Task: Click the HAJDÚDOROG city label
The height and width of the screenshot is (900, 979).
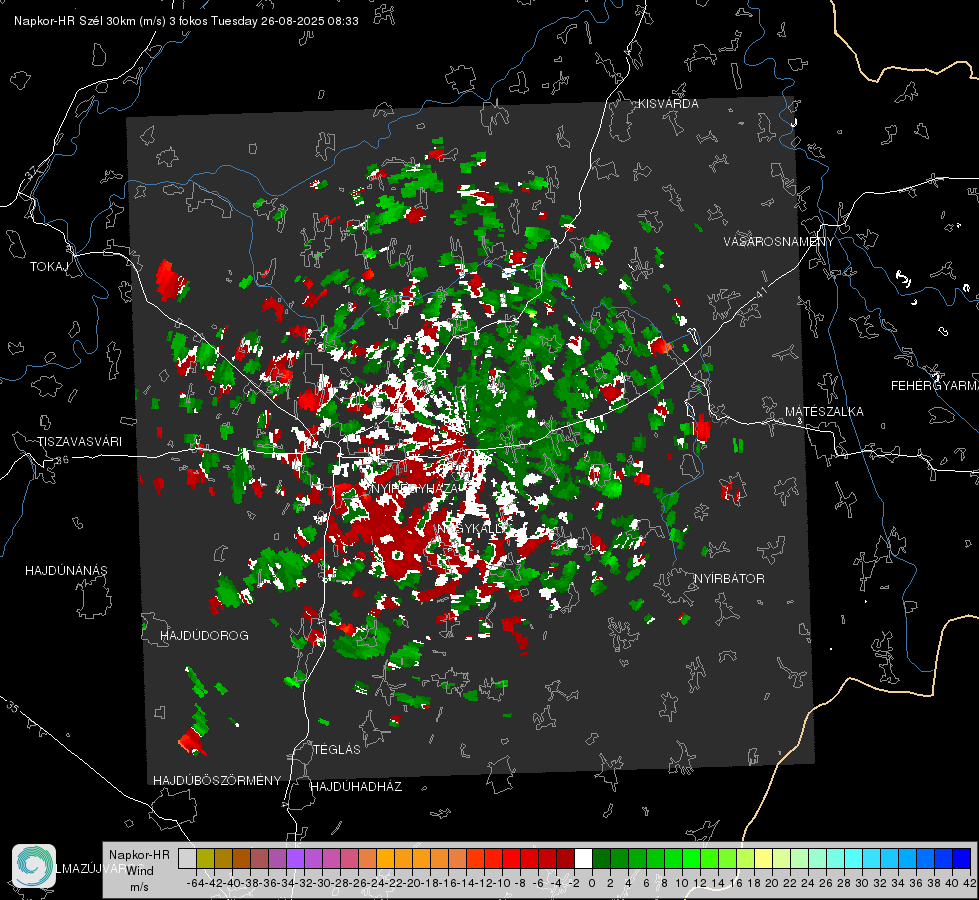Action: [x=204, y=636]
